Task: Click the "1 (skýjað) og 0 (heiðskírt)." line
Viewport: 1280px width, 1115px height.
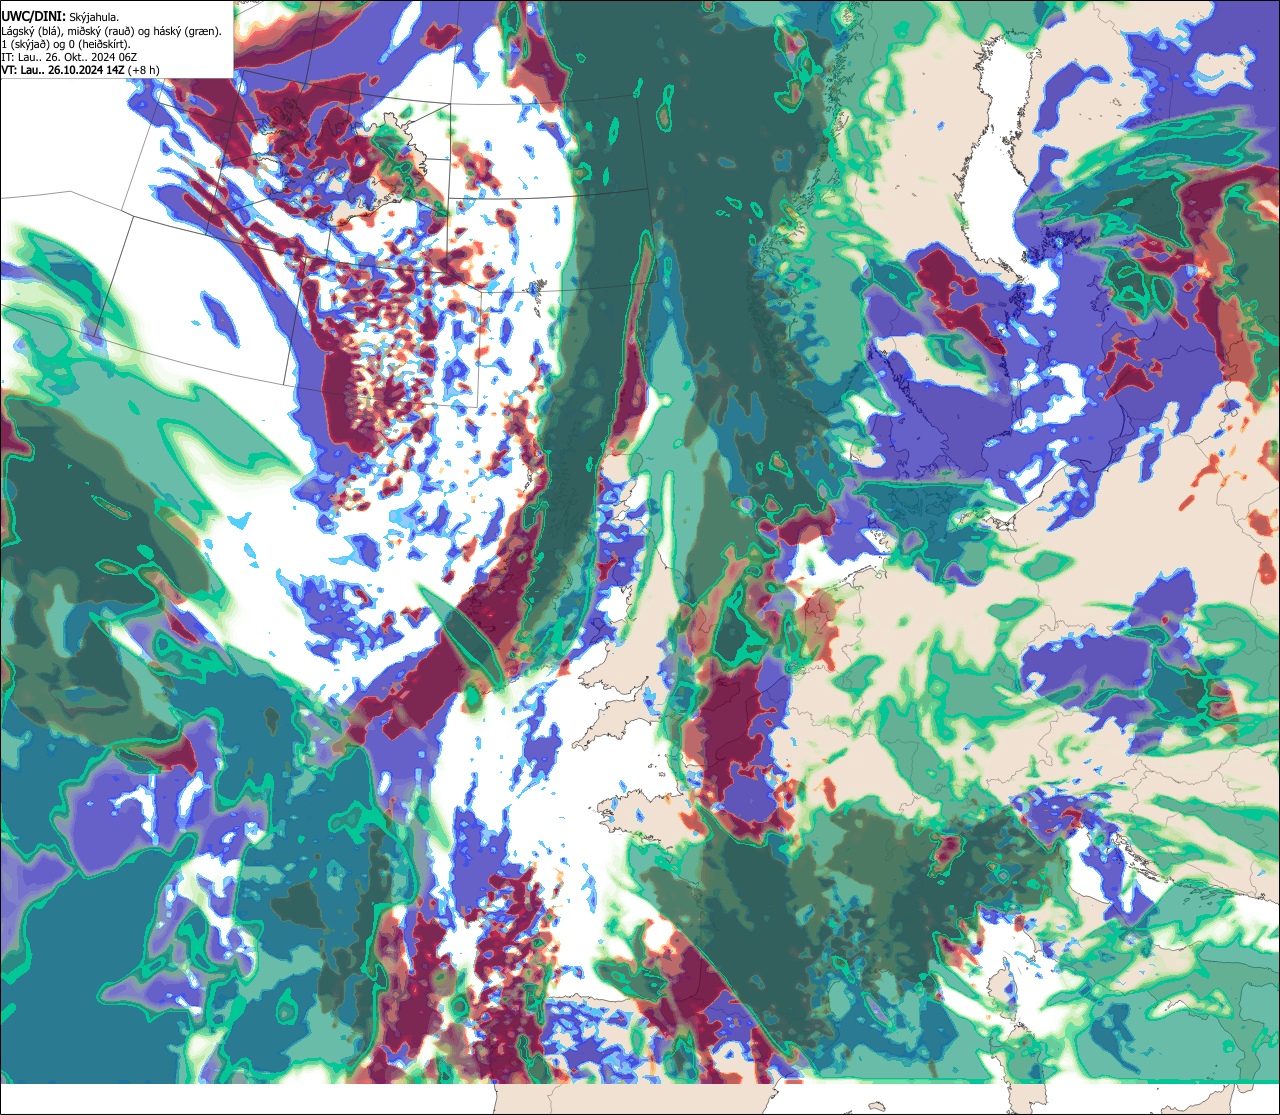Action: pos(66,44)
